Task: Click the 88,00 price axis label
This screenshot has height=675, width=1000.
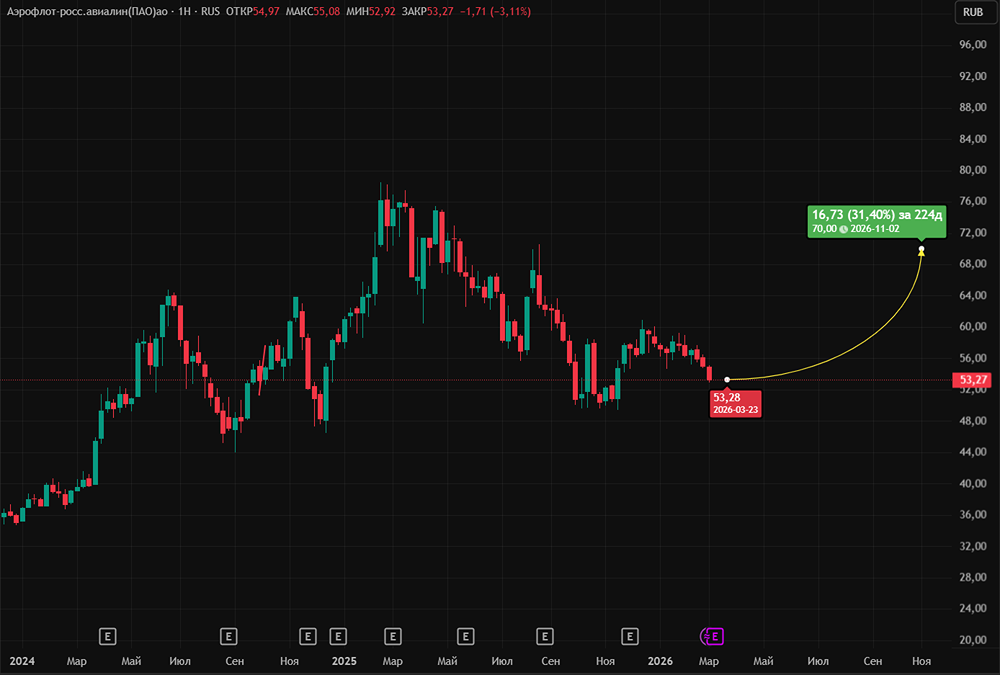Action: click(973, 107)
